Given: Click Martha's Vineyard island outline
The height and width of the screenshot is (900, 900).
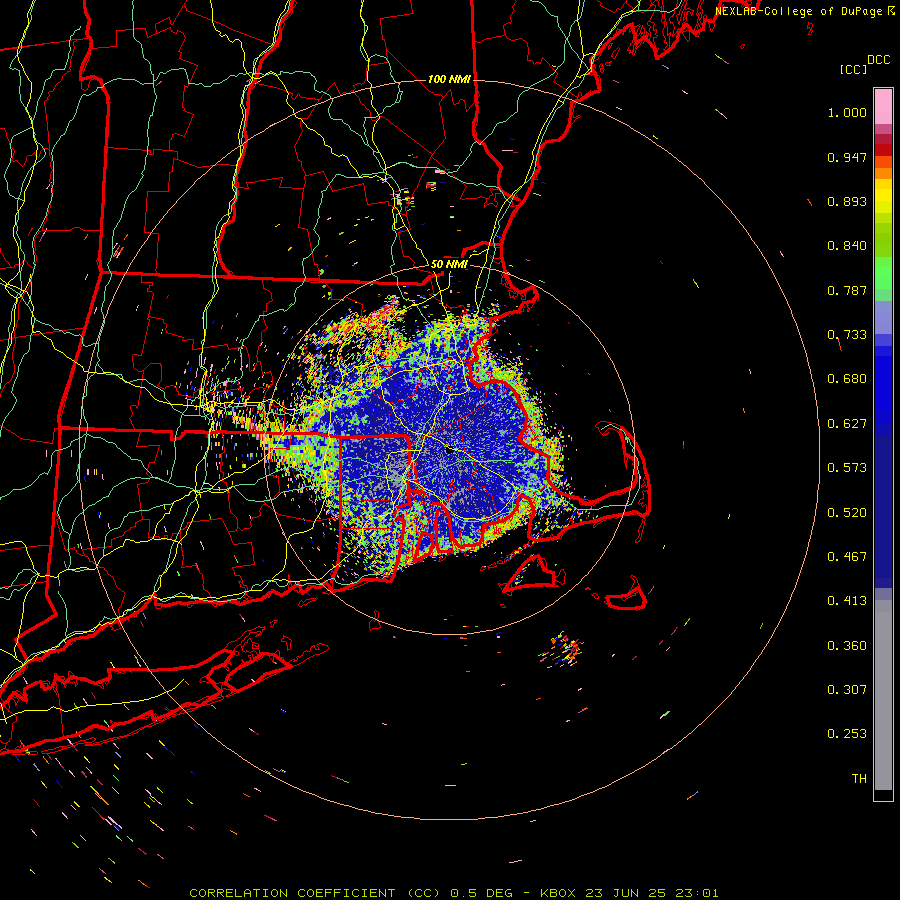Looking at the screenshot, I should pos(531,573).
